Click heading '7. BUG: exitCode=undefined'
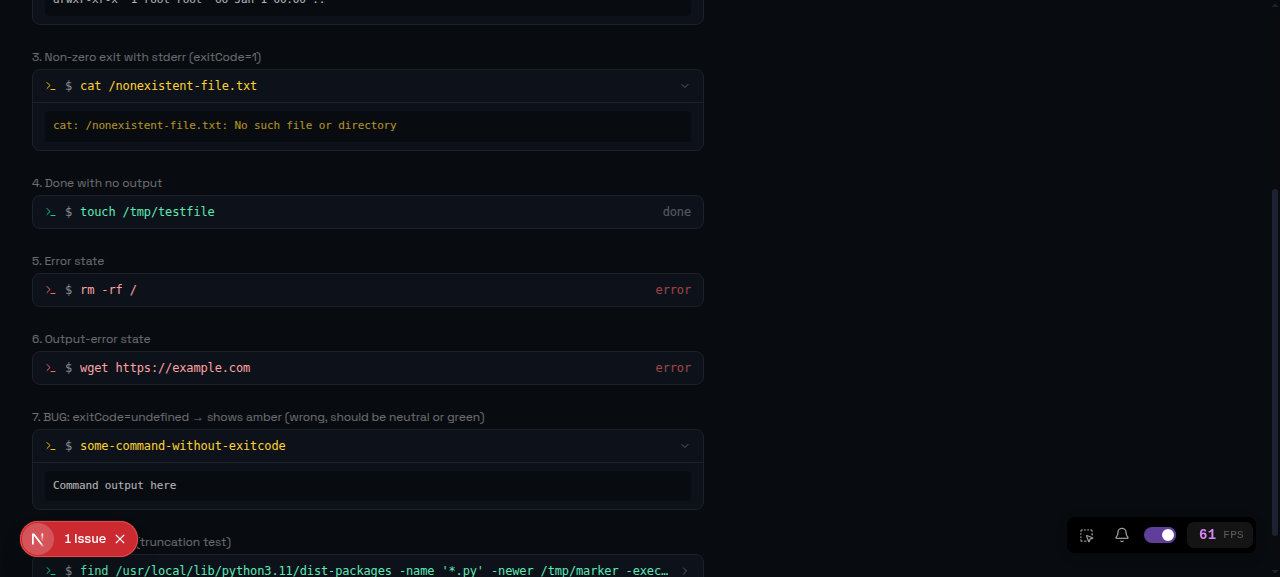The width and height of the screenshot is (1280, 577). [x=258, y=417]
